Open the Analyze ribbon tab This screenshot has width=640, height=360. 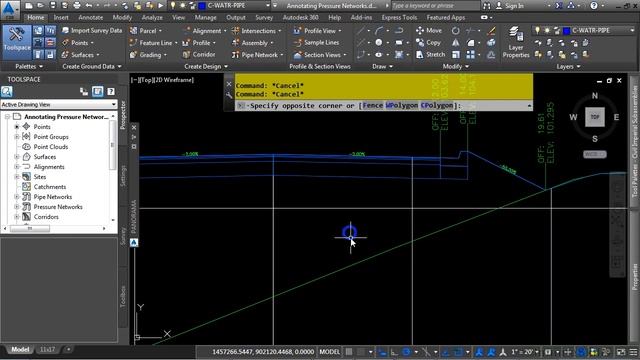coord(152,18)
